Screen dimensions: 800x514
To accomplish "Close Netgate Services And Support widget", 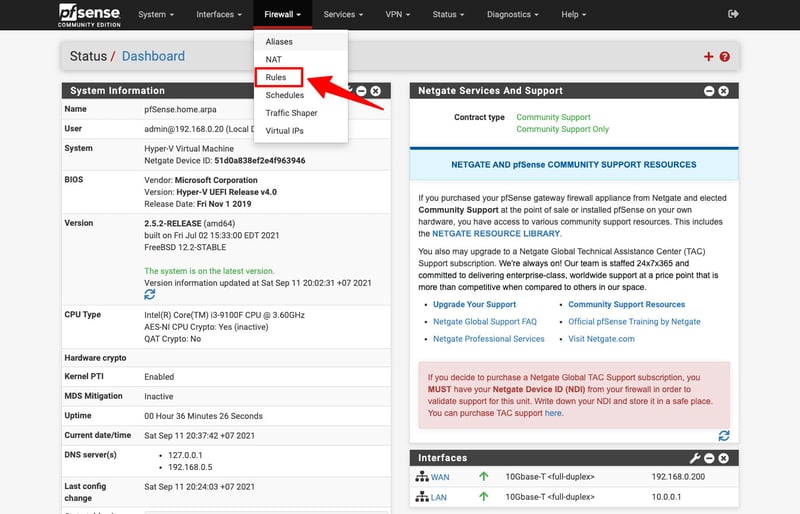I will click(723, 91).
